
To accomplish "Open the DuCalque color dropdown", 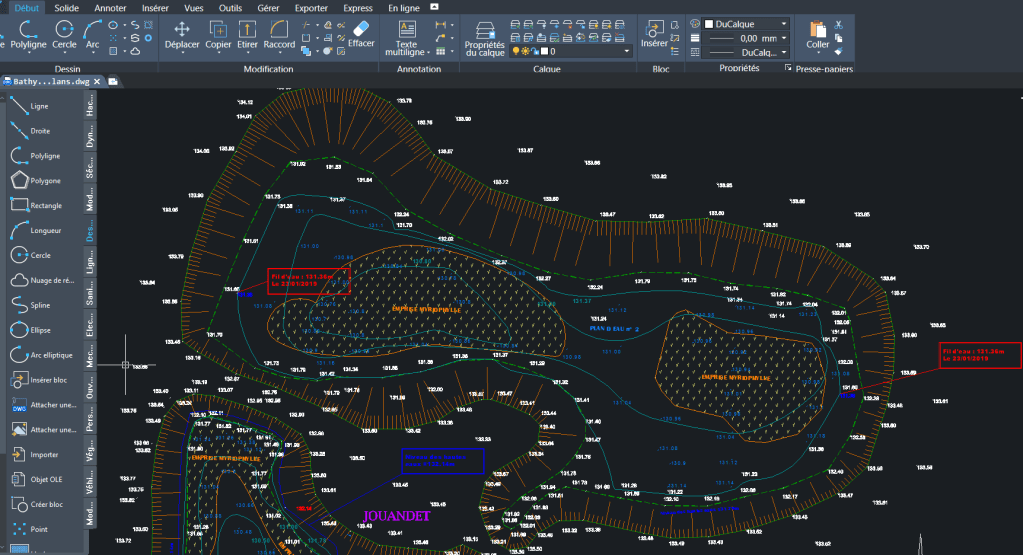I will [x=784, y=23].
